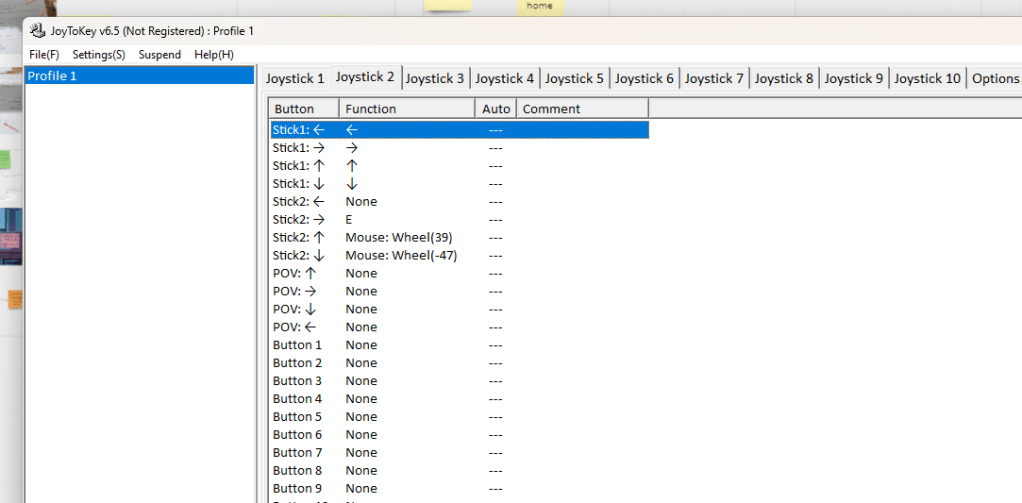This screenshot has height=503, width=1022.
Task: Switch to the Joystick 2 tab
Action: (x=365, y=77)
